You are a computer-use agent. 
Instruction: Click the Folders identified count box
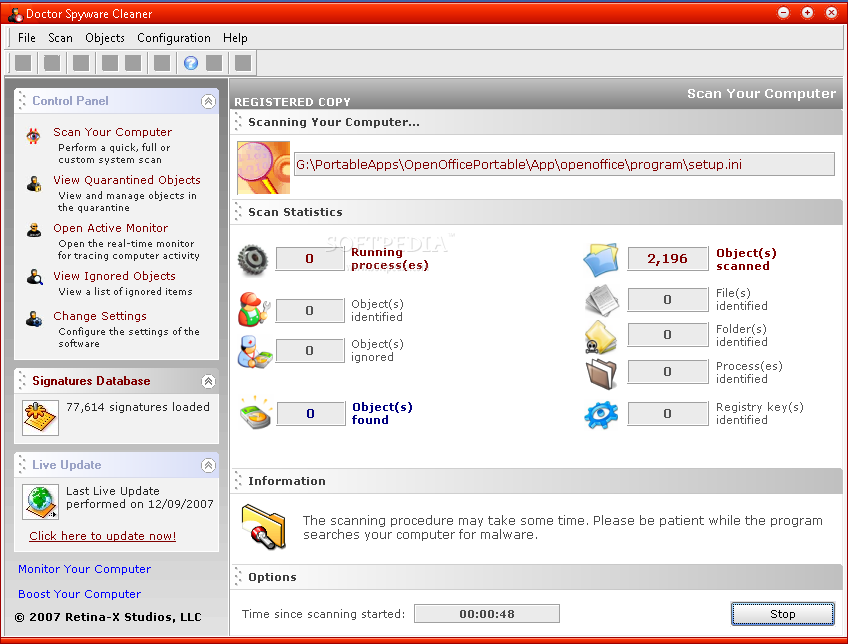coord(668,335)
